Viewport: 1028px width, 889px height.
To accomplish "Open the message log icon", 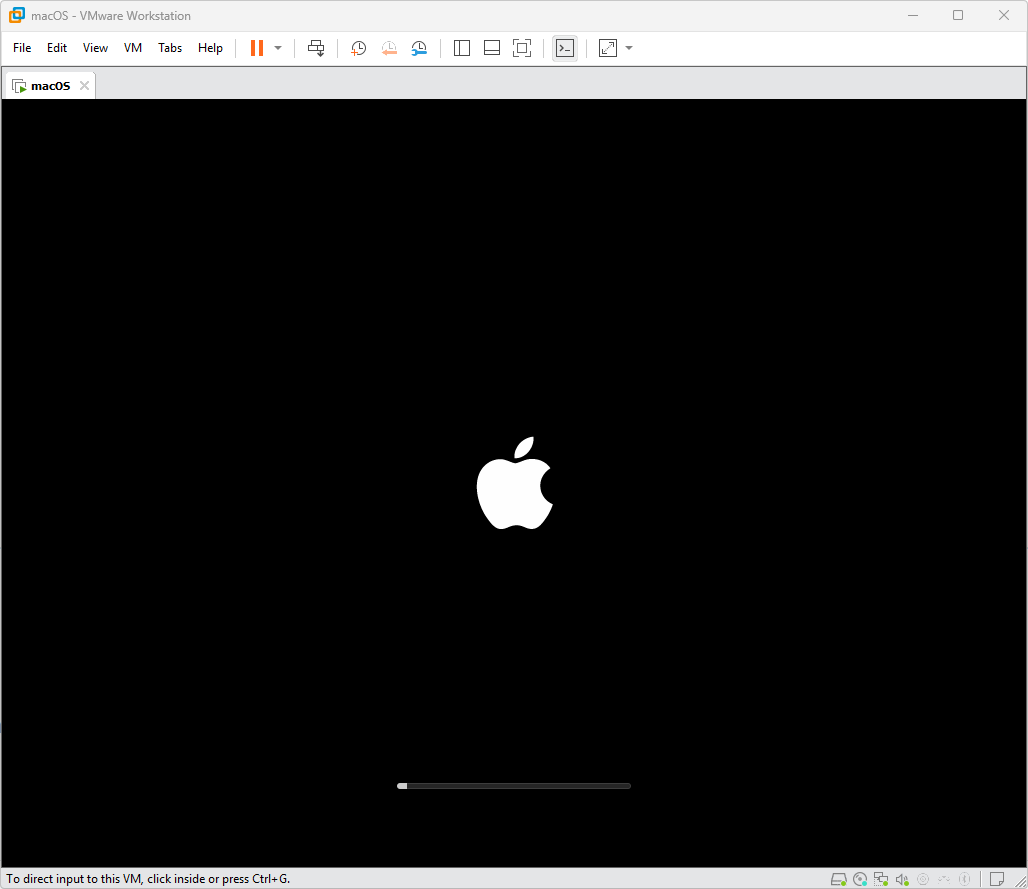I will click(997, 879).
